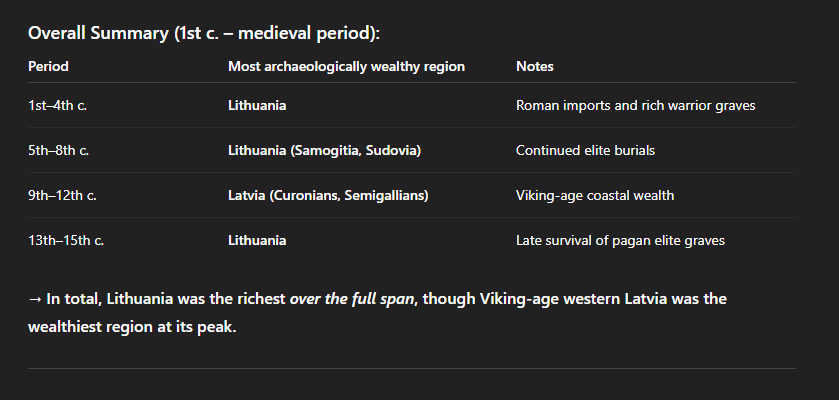The image size is (839, 400).
Task: Click "Lithuania" in the 13th–15th c. row
Action: [x=257, y=240]
